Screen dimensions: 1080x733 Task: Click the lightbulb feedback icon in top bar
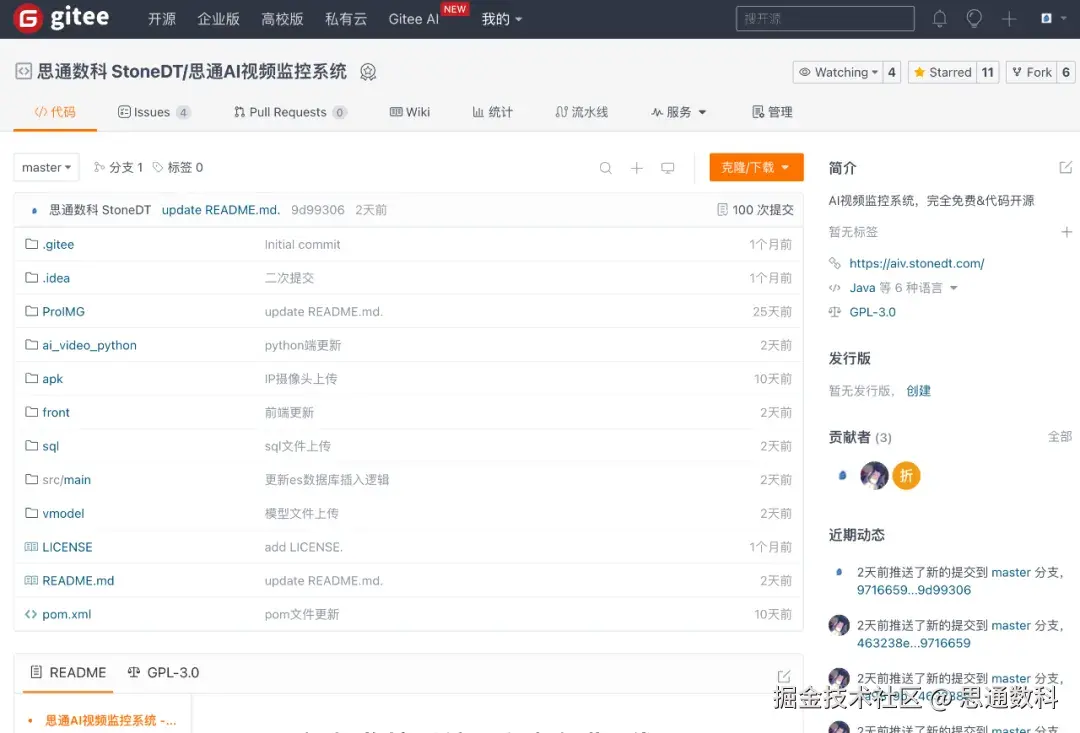pos(974,18)
